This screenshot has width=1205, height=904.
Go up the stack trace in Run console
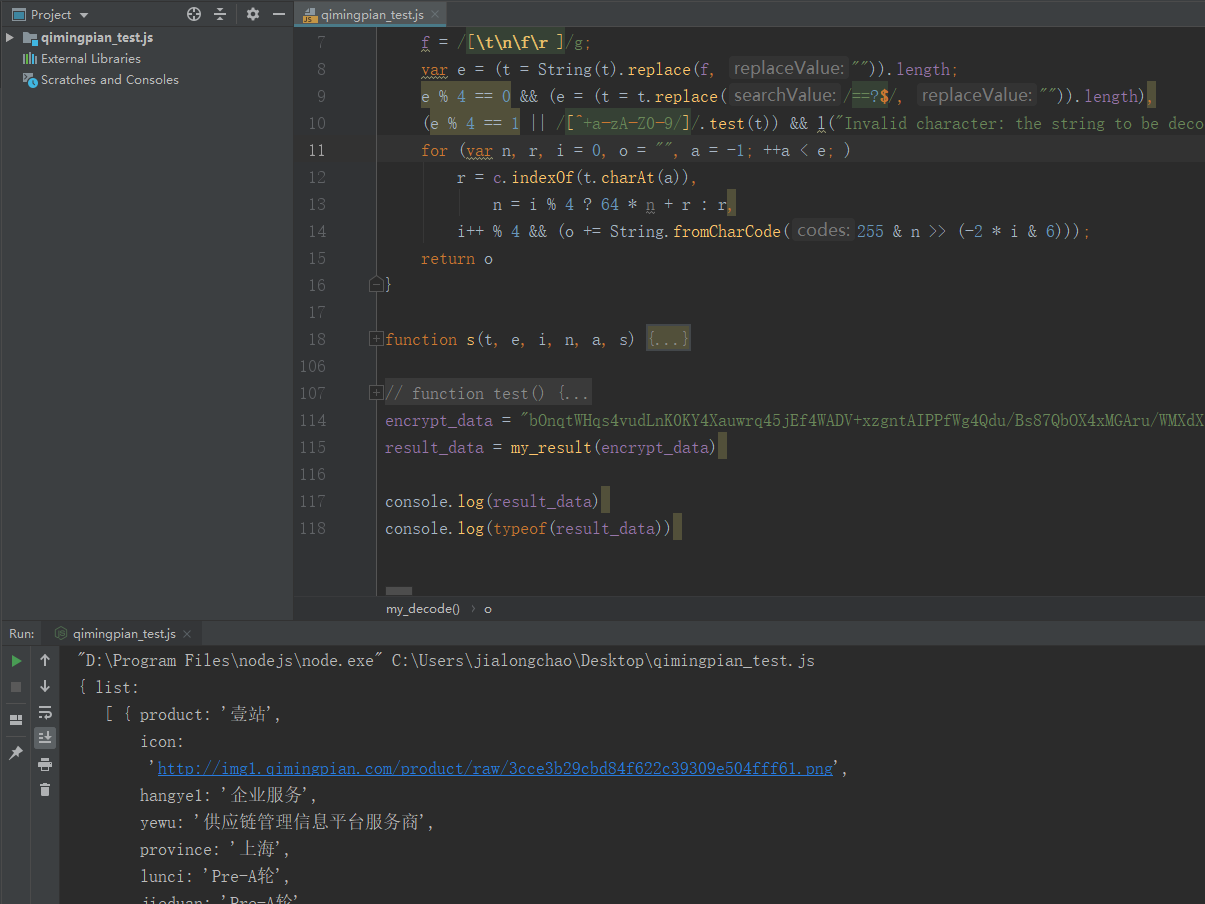tap(45, 660)
